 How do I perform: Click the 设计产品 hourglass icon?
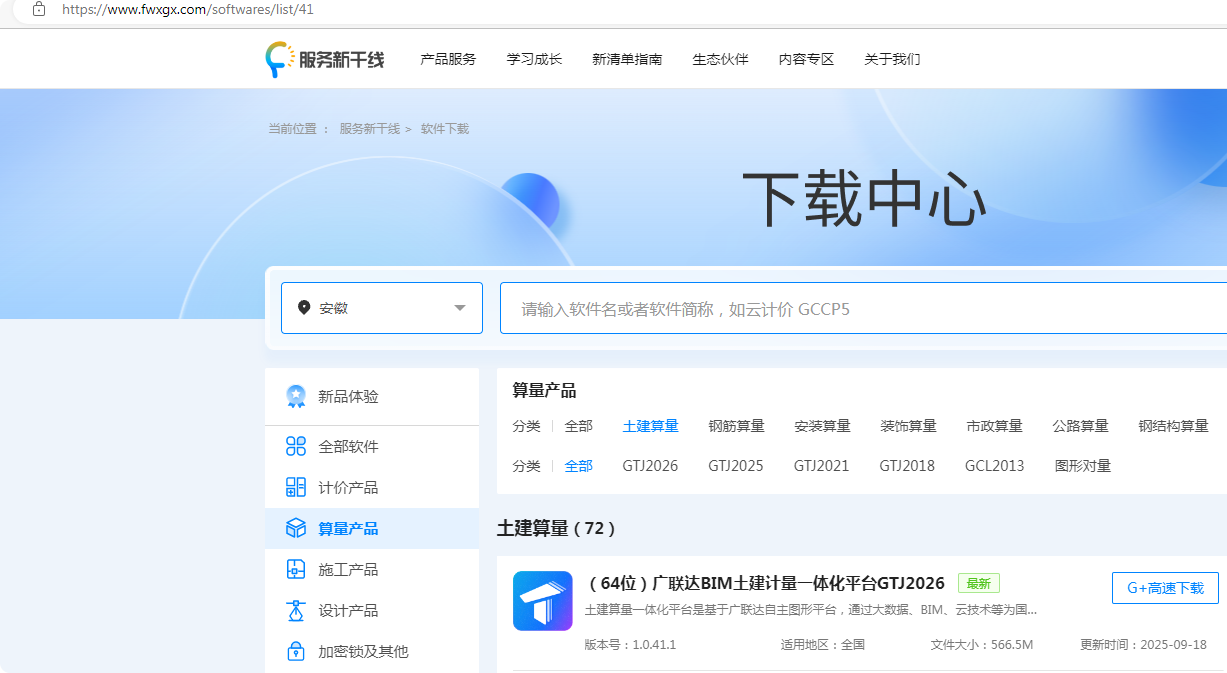click(295, 610)
